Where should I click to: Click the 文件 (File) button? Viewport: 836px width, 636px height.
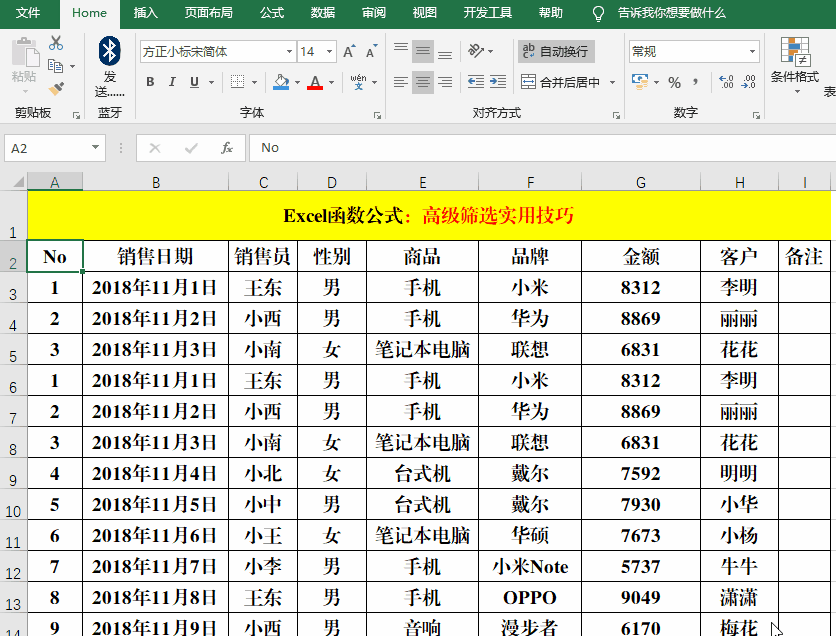(28, 13)
